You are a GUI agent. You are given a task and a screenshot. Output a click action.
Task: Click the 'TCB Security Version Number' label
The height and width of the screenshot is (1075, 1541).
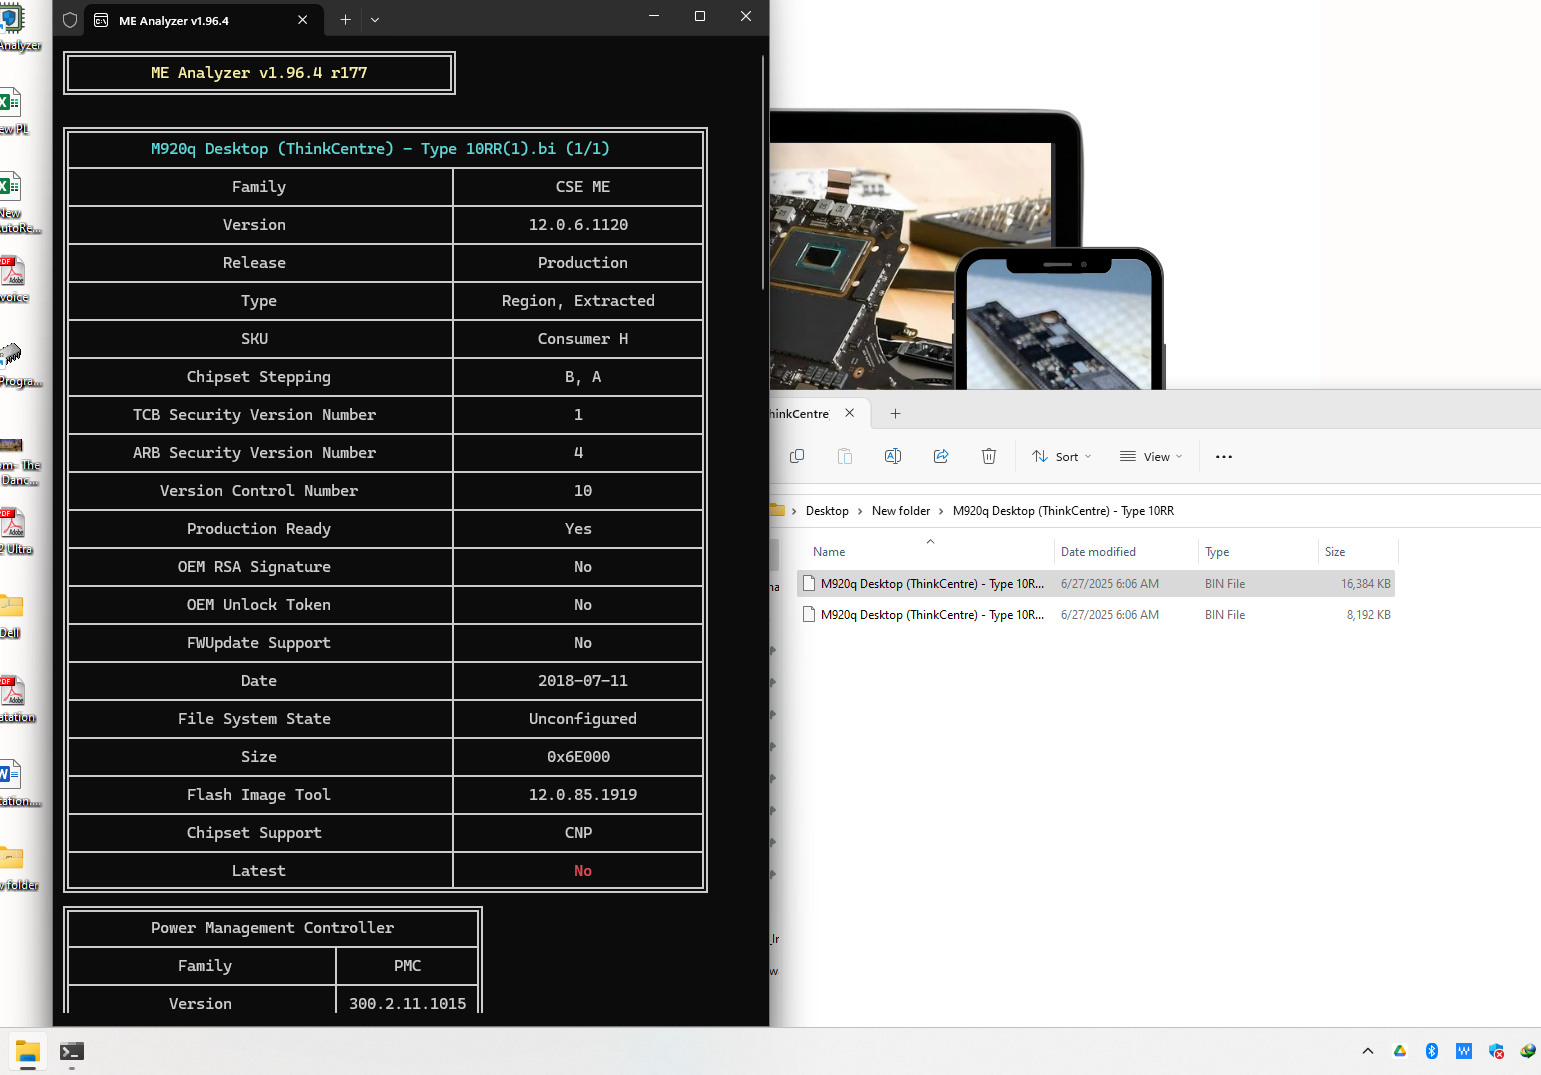tap(254, 415)
